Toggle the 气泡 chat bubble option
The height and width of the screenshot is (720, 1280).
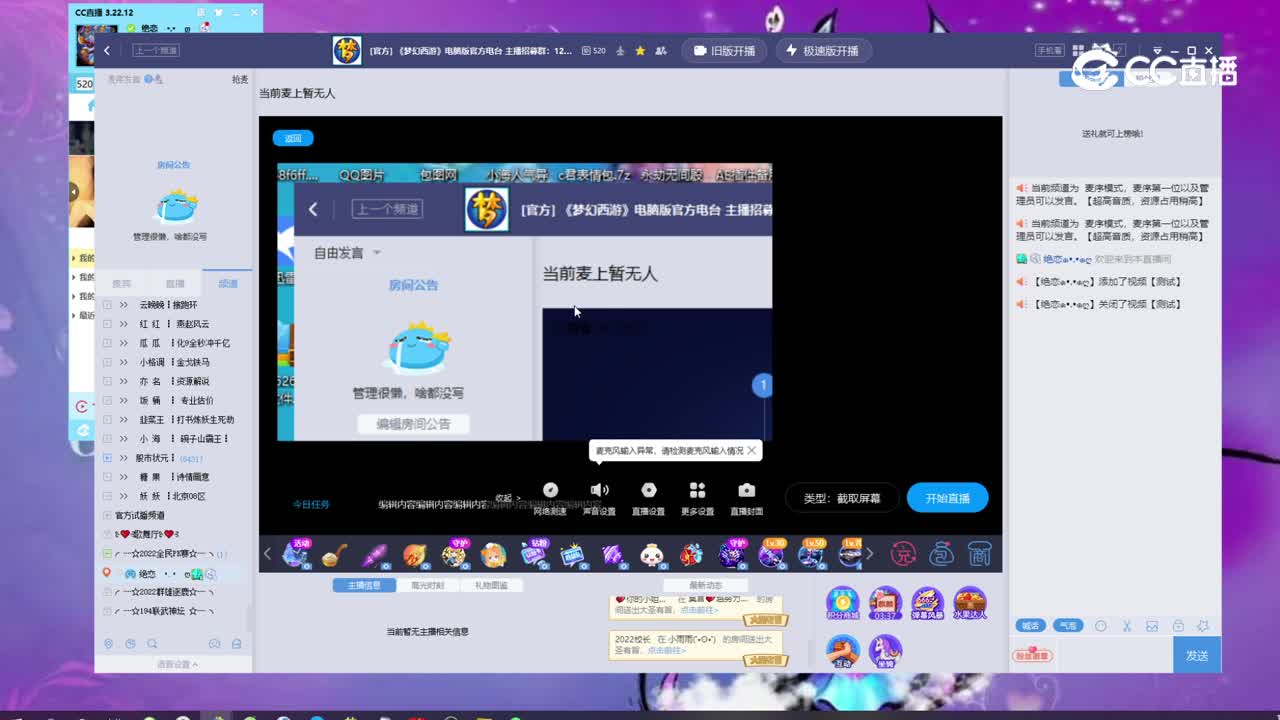(x=1068, y=626)
